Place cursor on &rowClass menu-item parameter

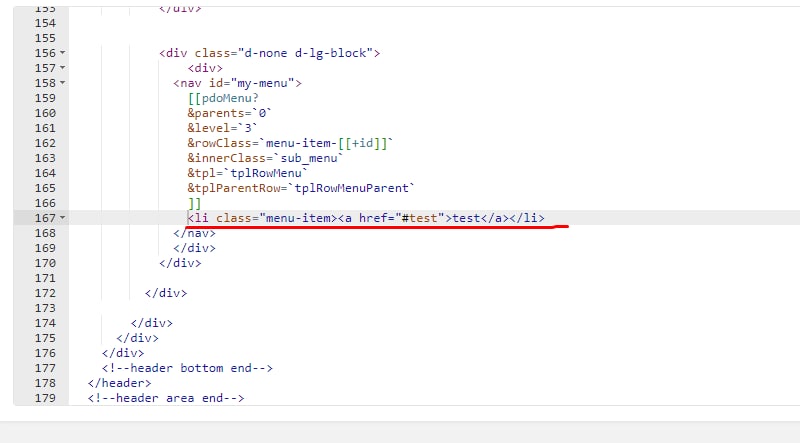290,143
